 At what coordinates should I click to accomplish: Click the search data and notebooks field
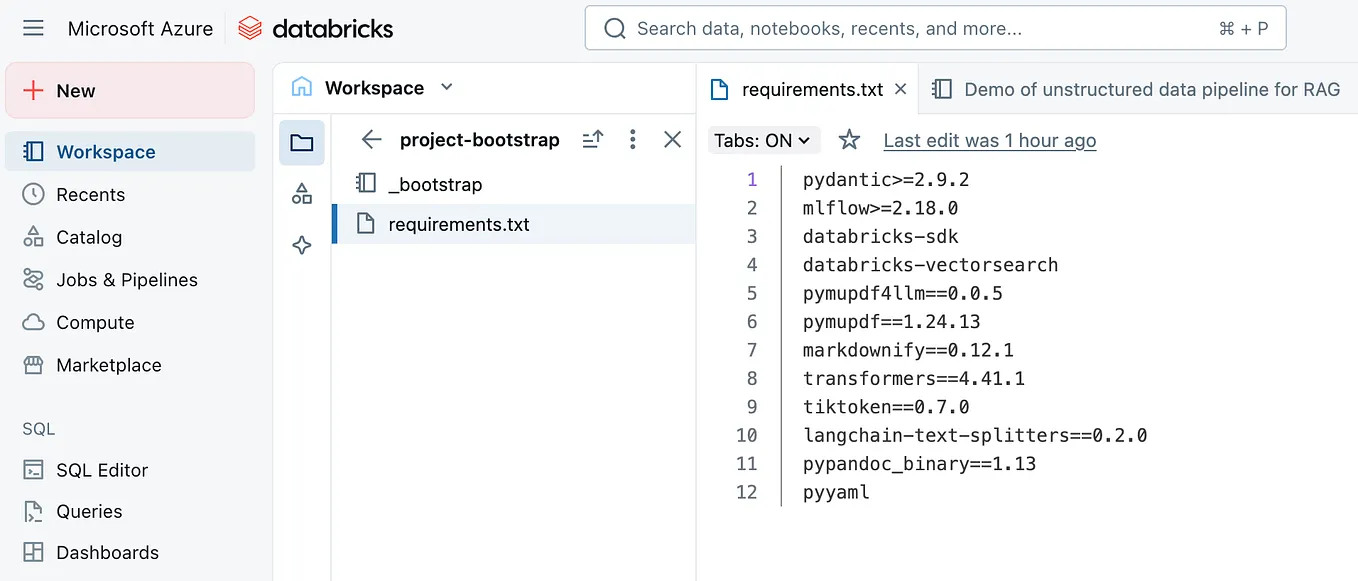935,28
